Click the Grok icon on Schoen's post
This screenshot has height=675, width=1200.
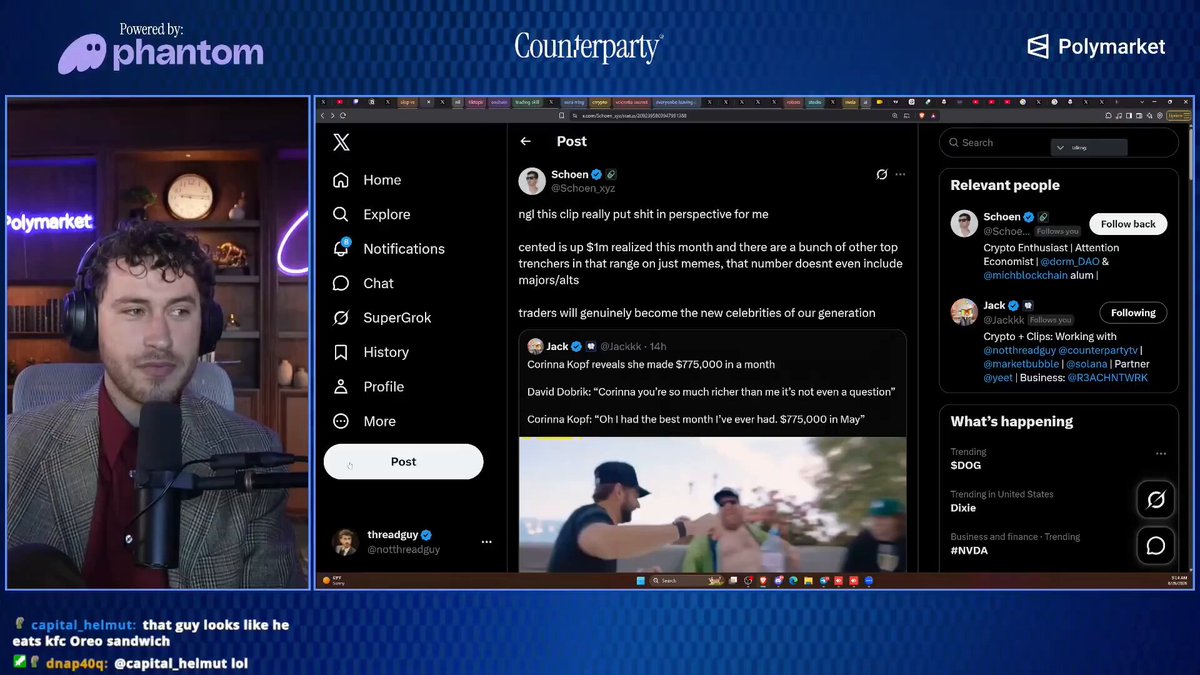(x=881, y=174)
